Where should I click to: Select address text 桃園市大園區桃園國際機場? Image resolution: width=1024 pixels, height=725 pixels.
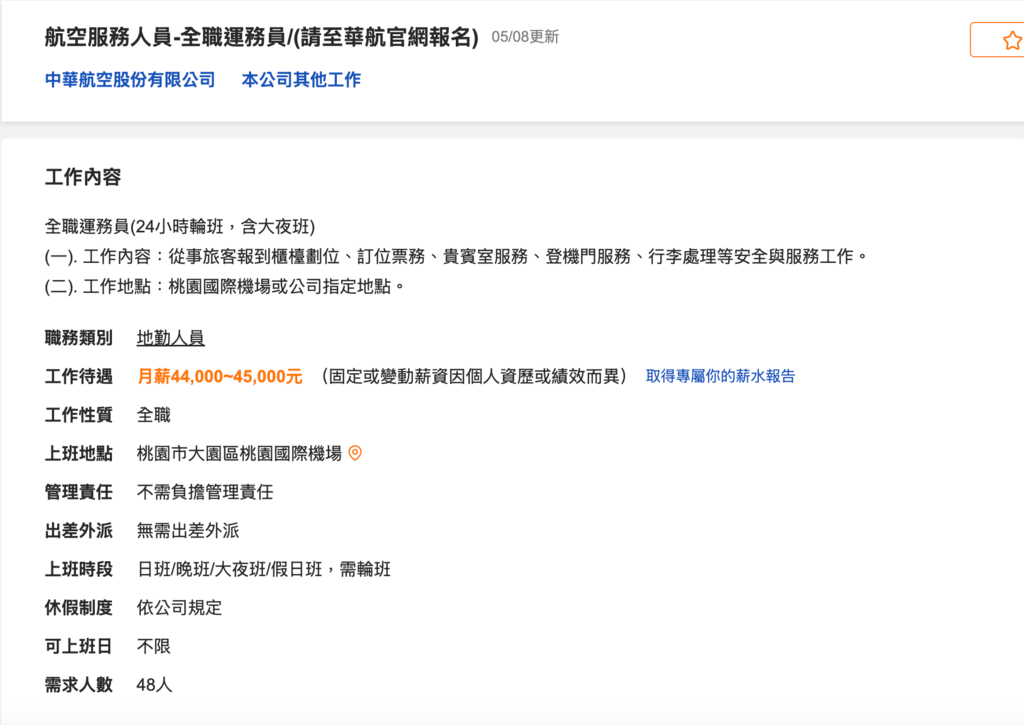coord(239,453)
